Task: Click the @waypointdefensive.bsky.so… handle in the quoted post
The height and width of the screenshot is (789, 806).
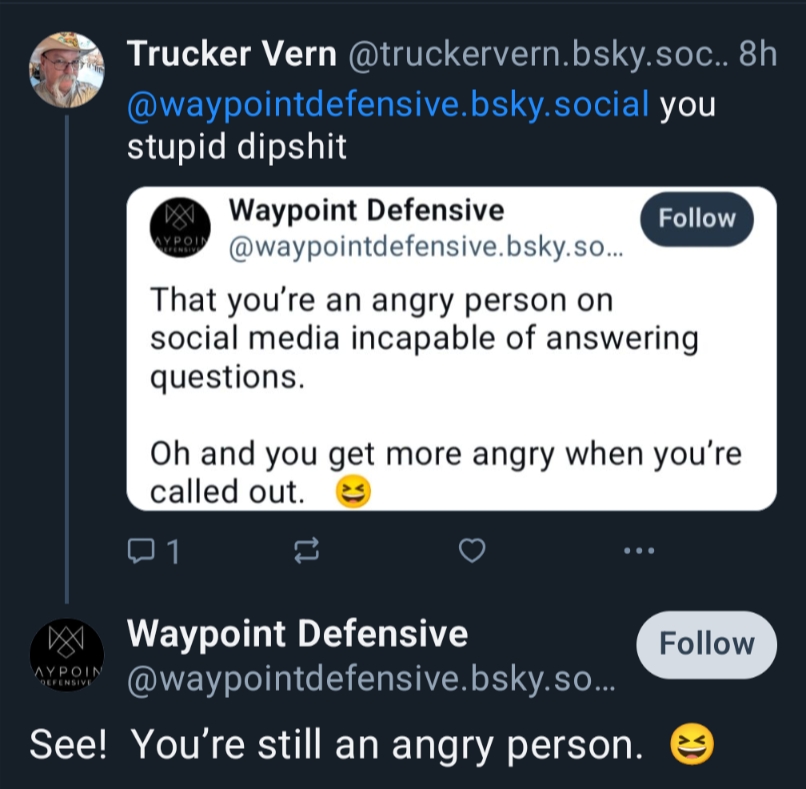Action: (x=425, y=248)
